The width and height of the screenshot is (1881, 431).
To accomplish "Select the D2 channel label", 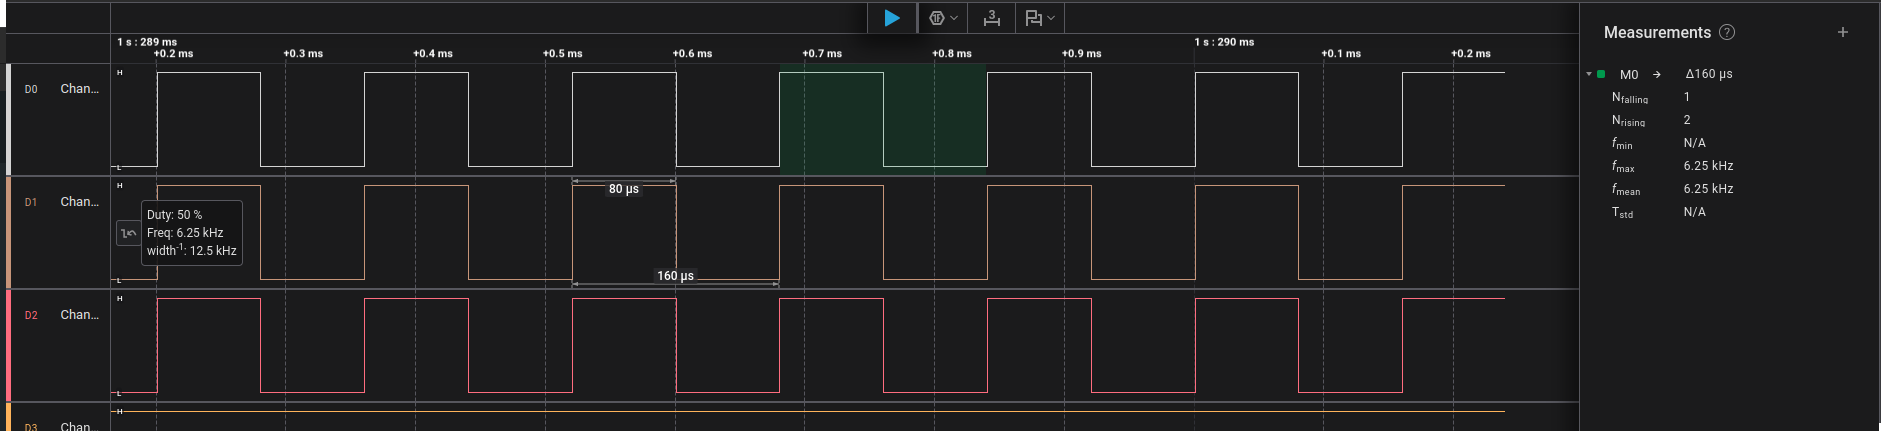I will coord(31,315).
